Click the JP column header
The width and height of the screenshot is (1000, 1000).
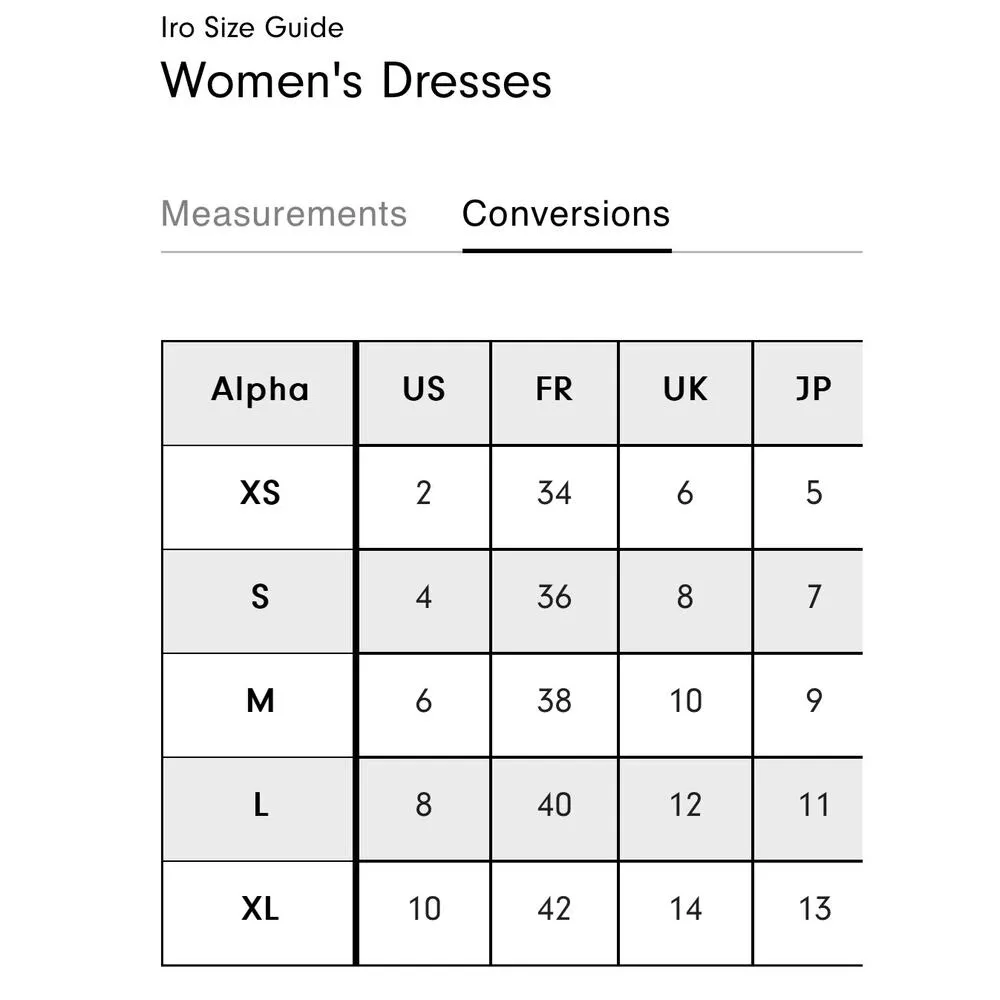pos(813,390)
